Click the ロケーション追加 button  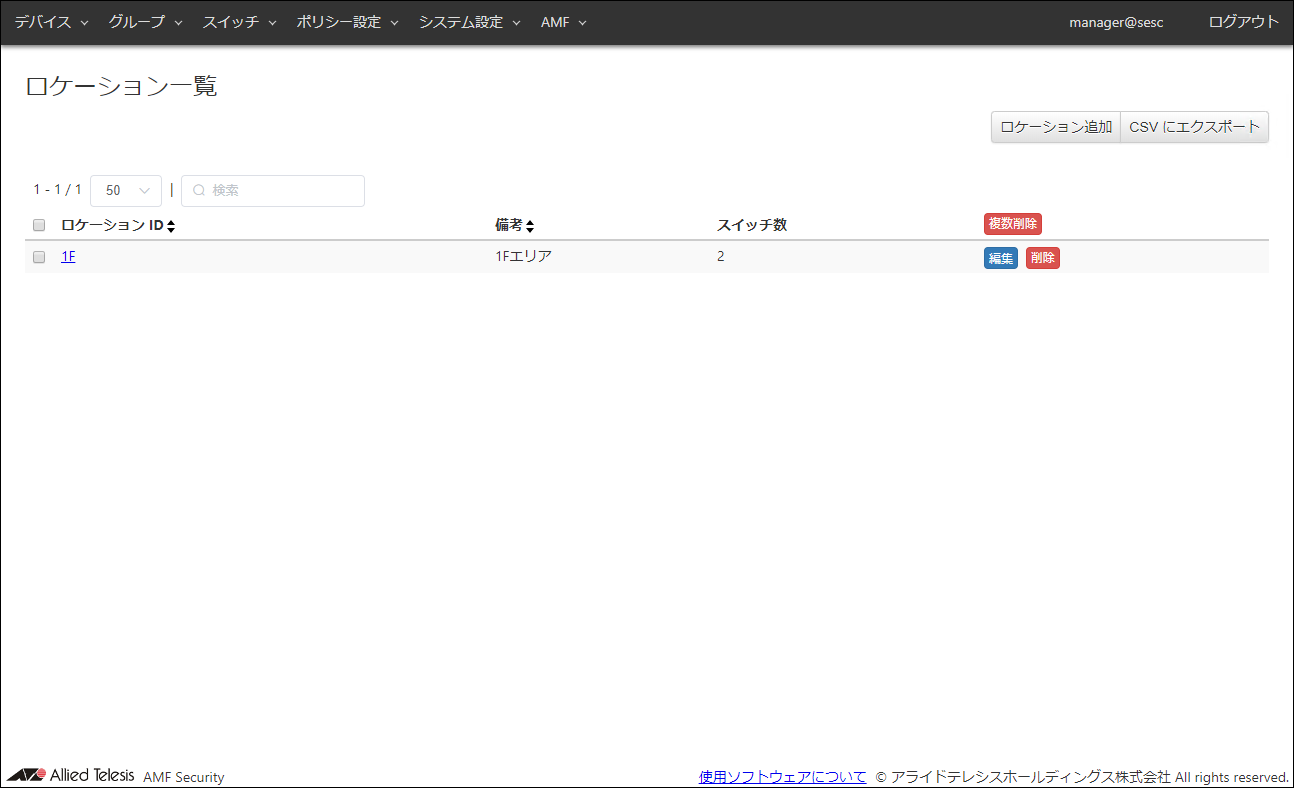(x=1055, y=127)
